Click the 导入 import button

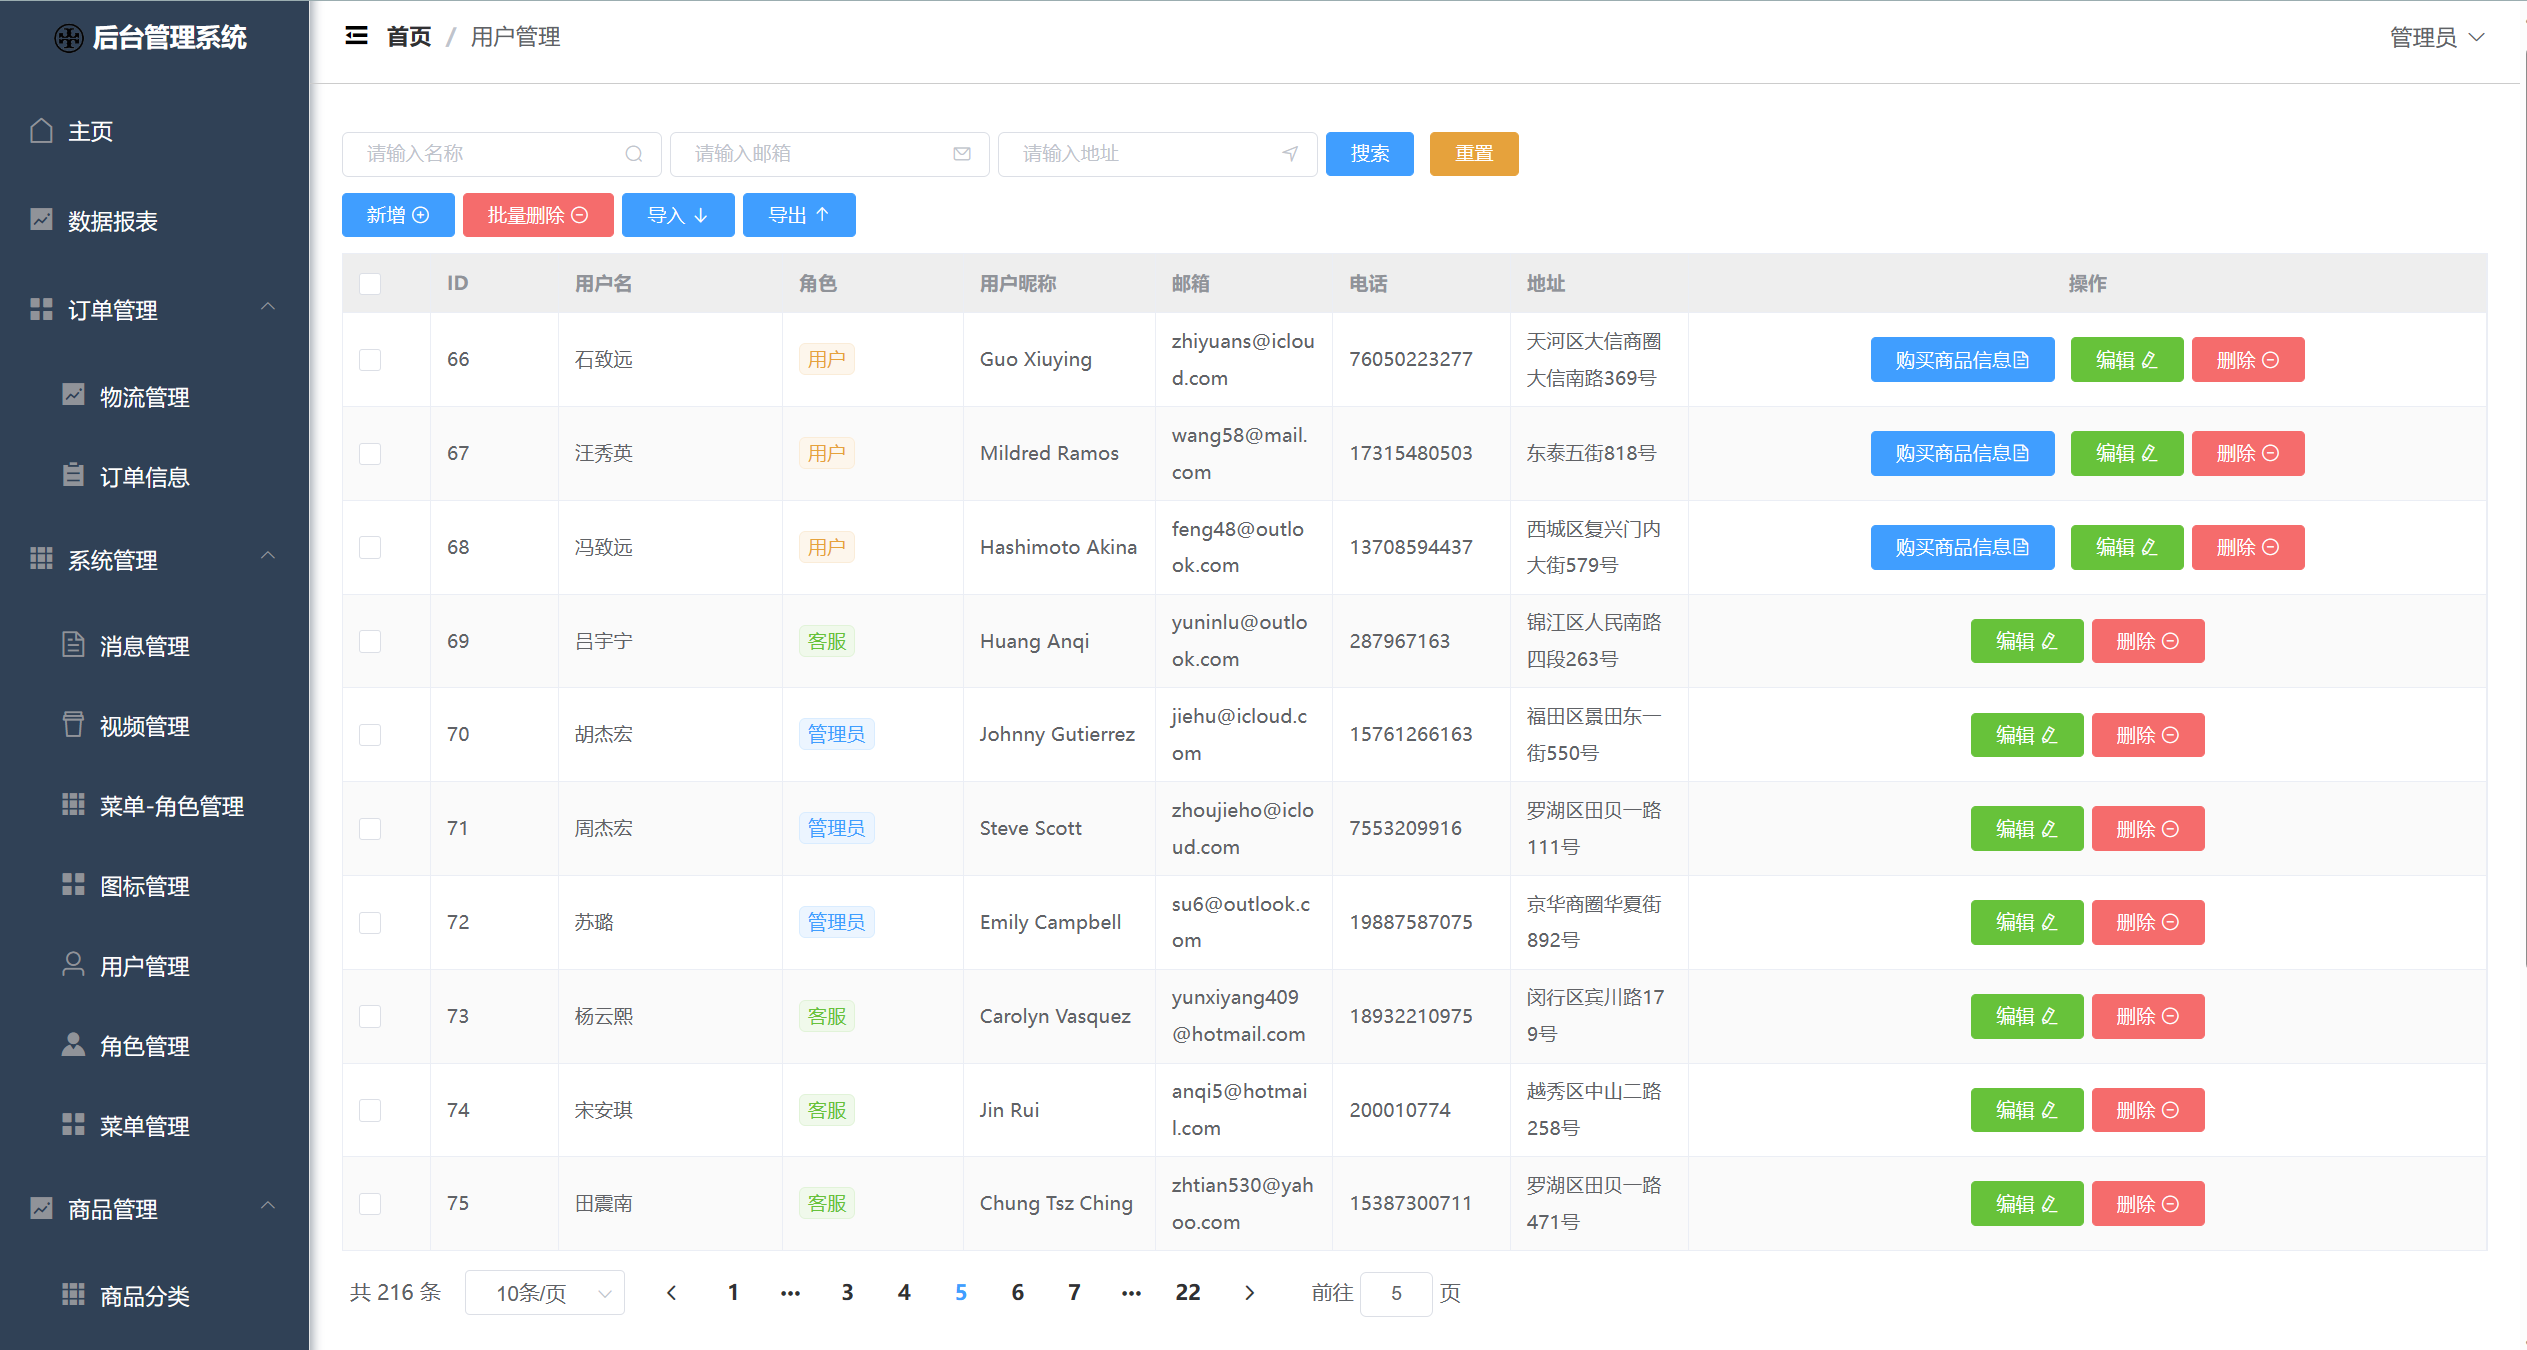(x=678, y=215)
